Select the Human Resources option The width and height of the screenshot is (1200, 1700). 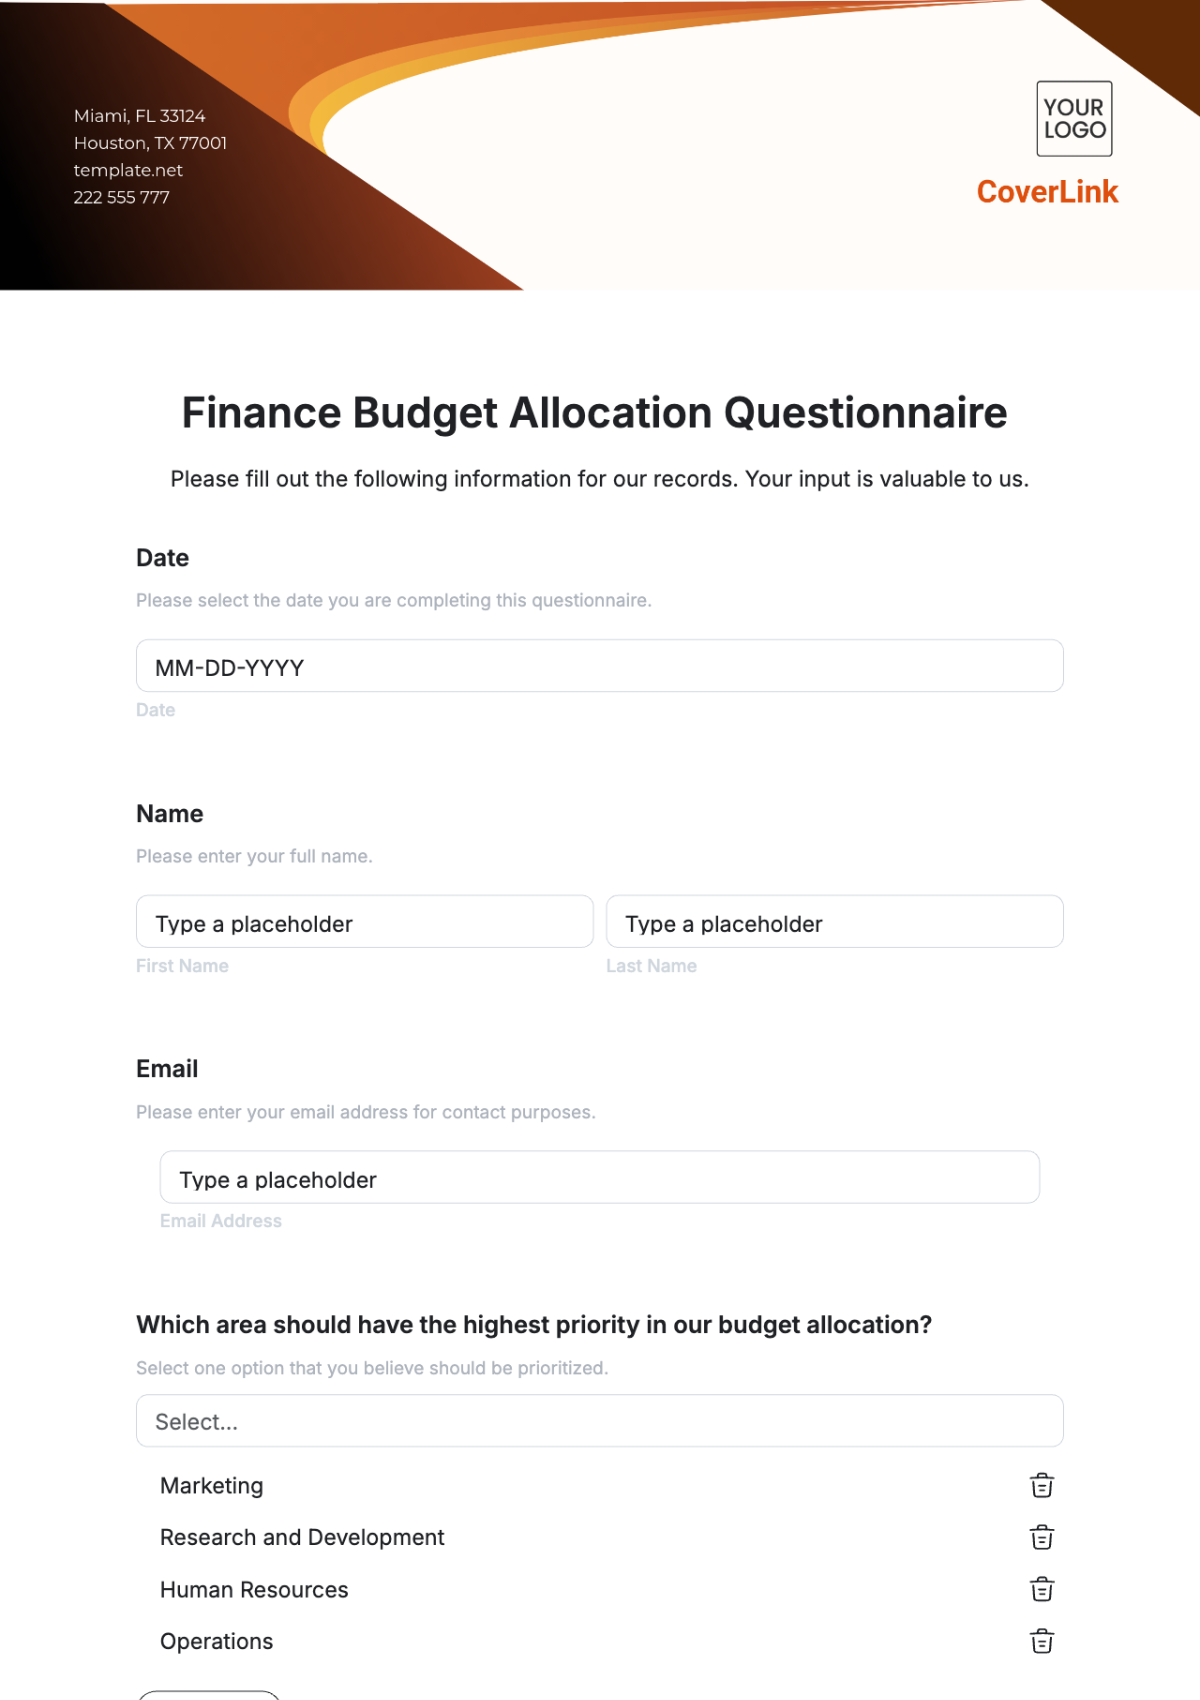coord(254,1590)
